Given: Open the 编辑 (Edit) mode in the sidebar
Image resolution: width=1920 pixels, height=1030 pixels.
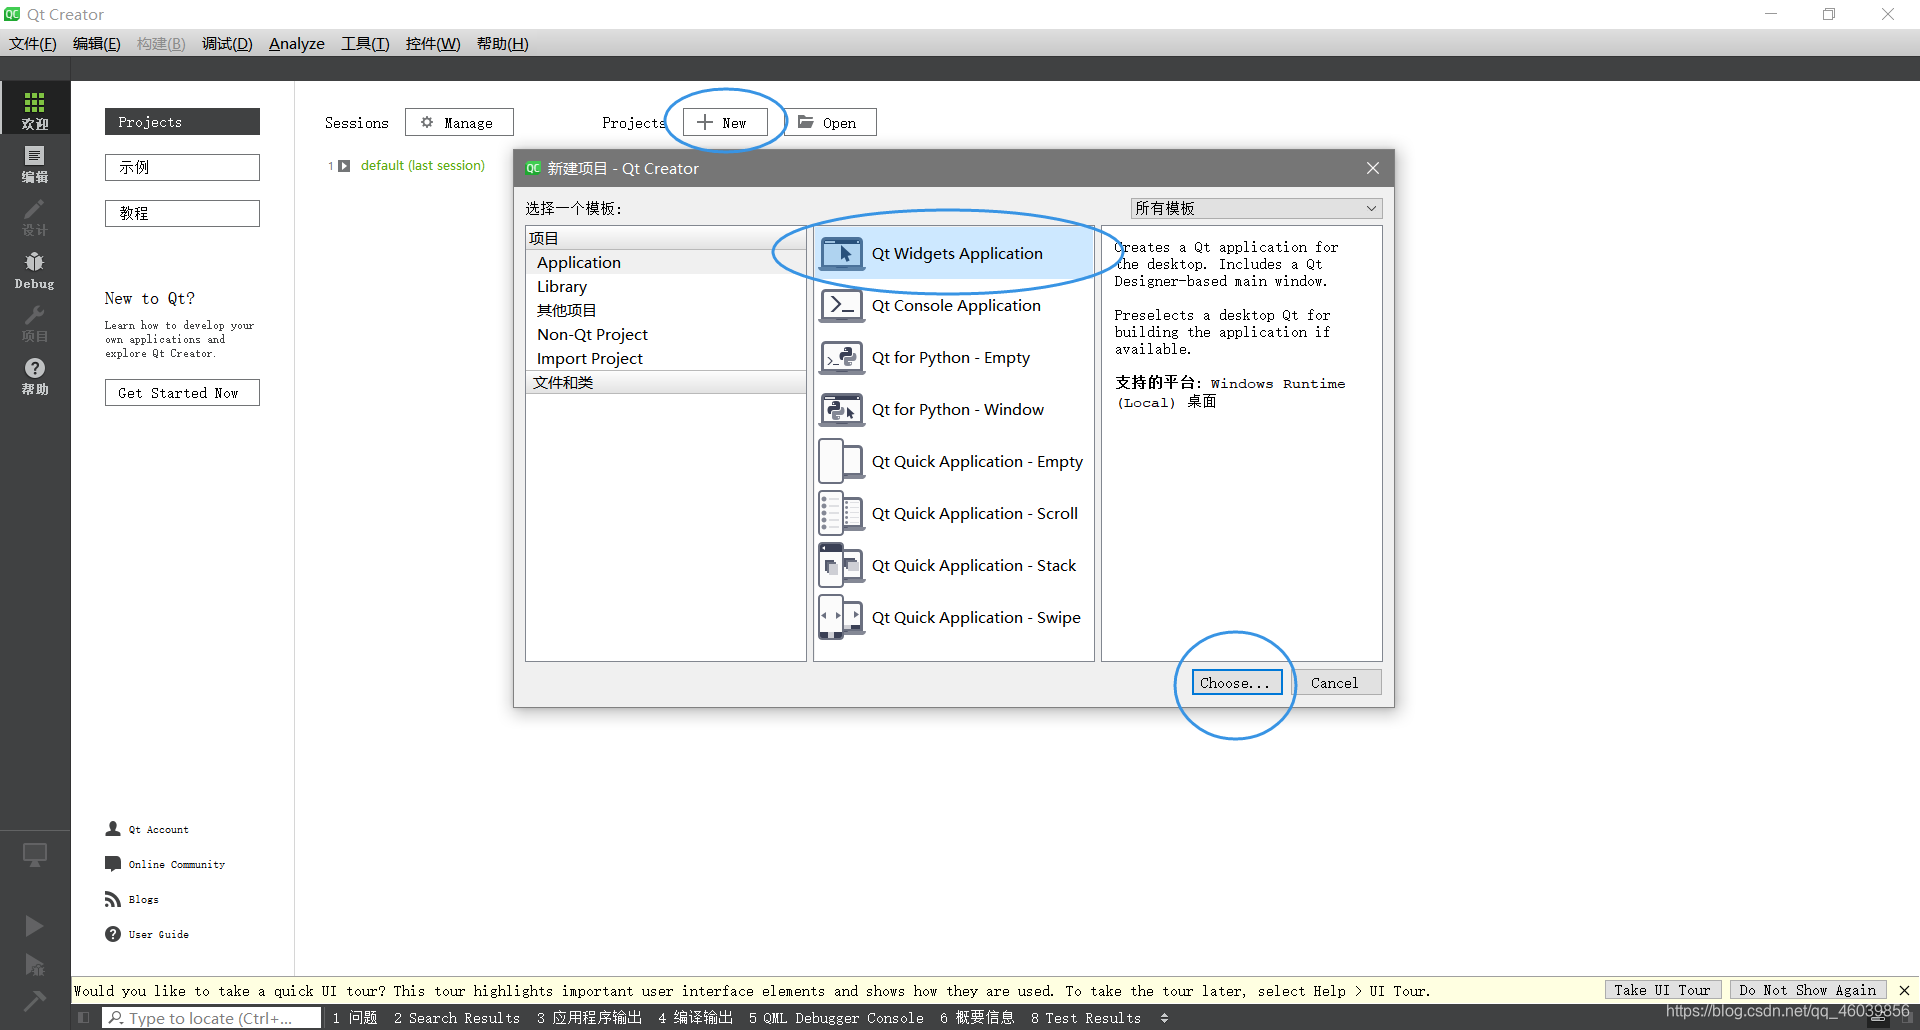Looking at the screenshot, I should (x=35, y=163).
